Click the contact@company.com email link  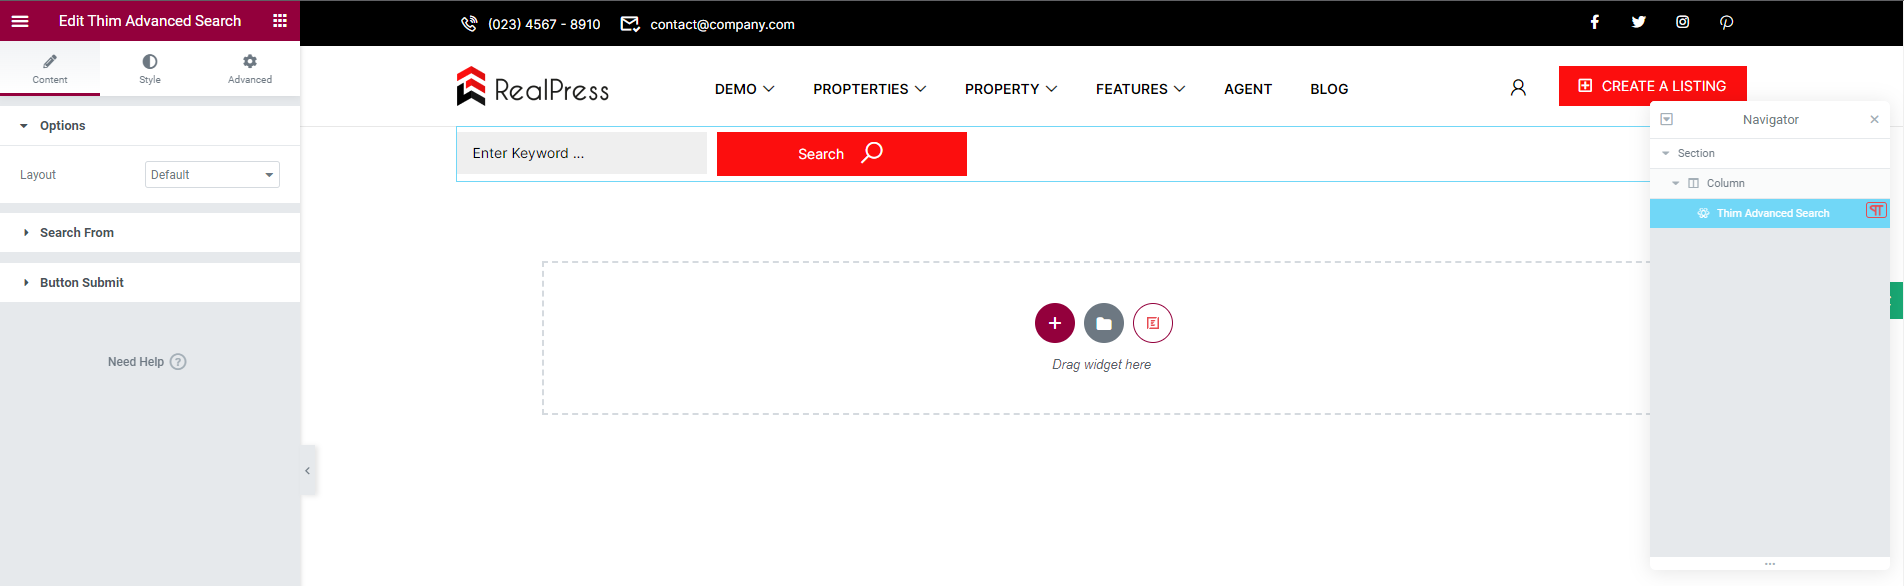[722, 24]
